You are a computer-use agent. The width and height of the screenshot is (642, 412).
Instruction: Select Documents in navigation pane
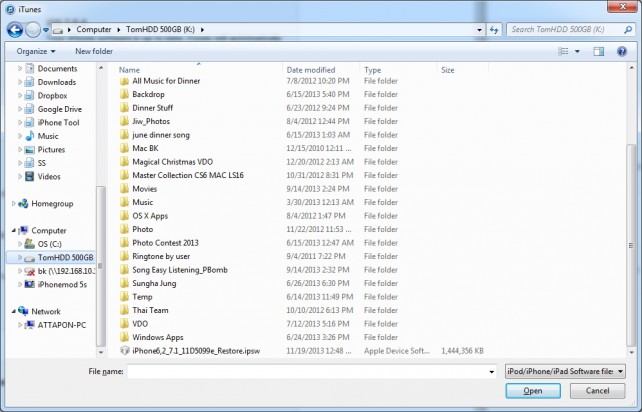(57, 68)
